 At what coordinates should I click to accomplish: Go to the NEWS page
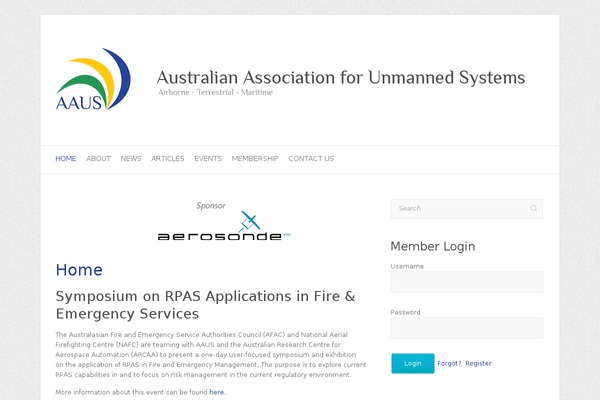click(131, 159)
